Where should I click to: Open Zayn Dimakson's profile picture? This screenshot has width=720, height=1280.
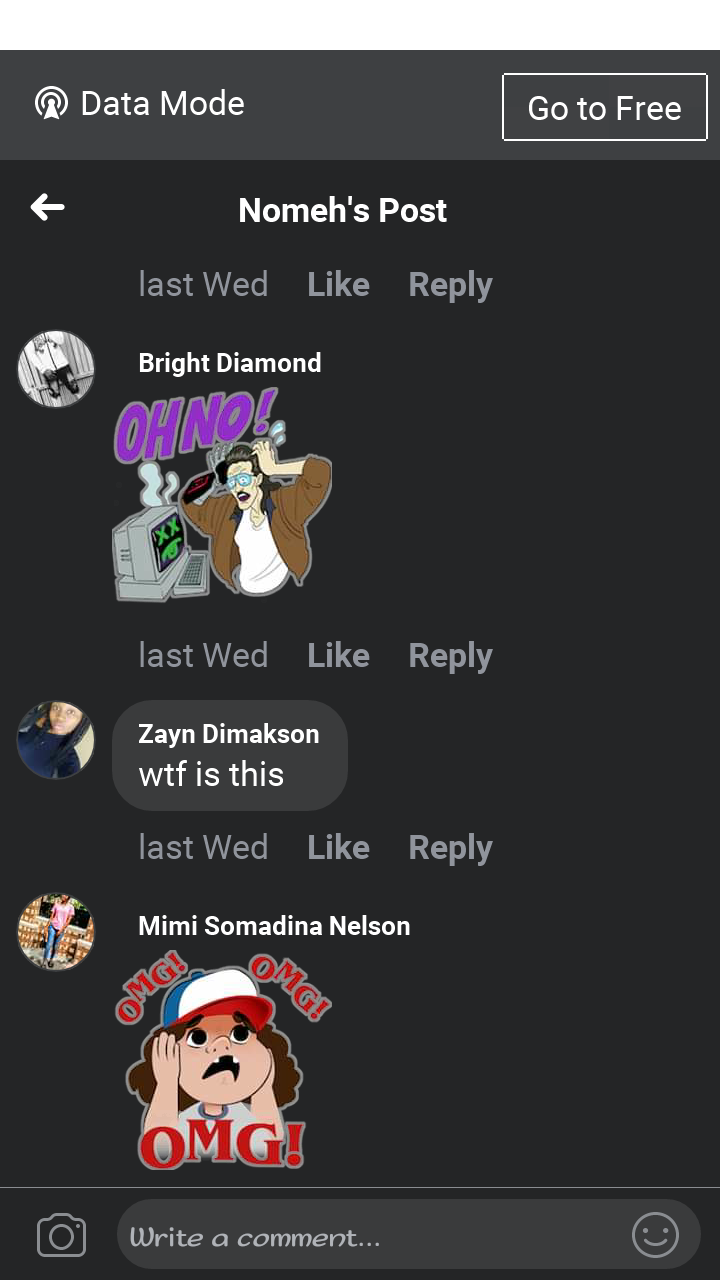pyautogui.click(x=56, y=740)
